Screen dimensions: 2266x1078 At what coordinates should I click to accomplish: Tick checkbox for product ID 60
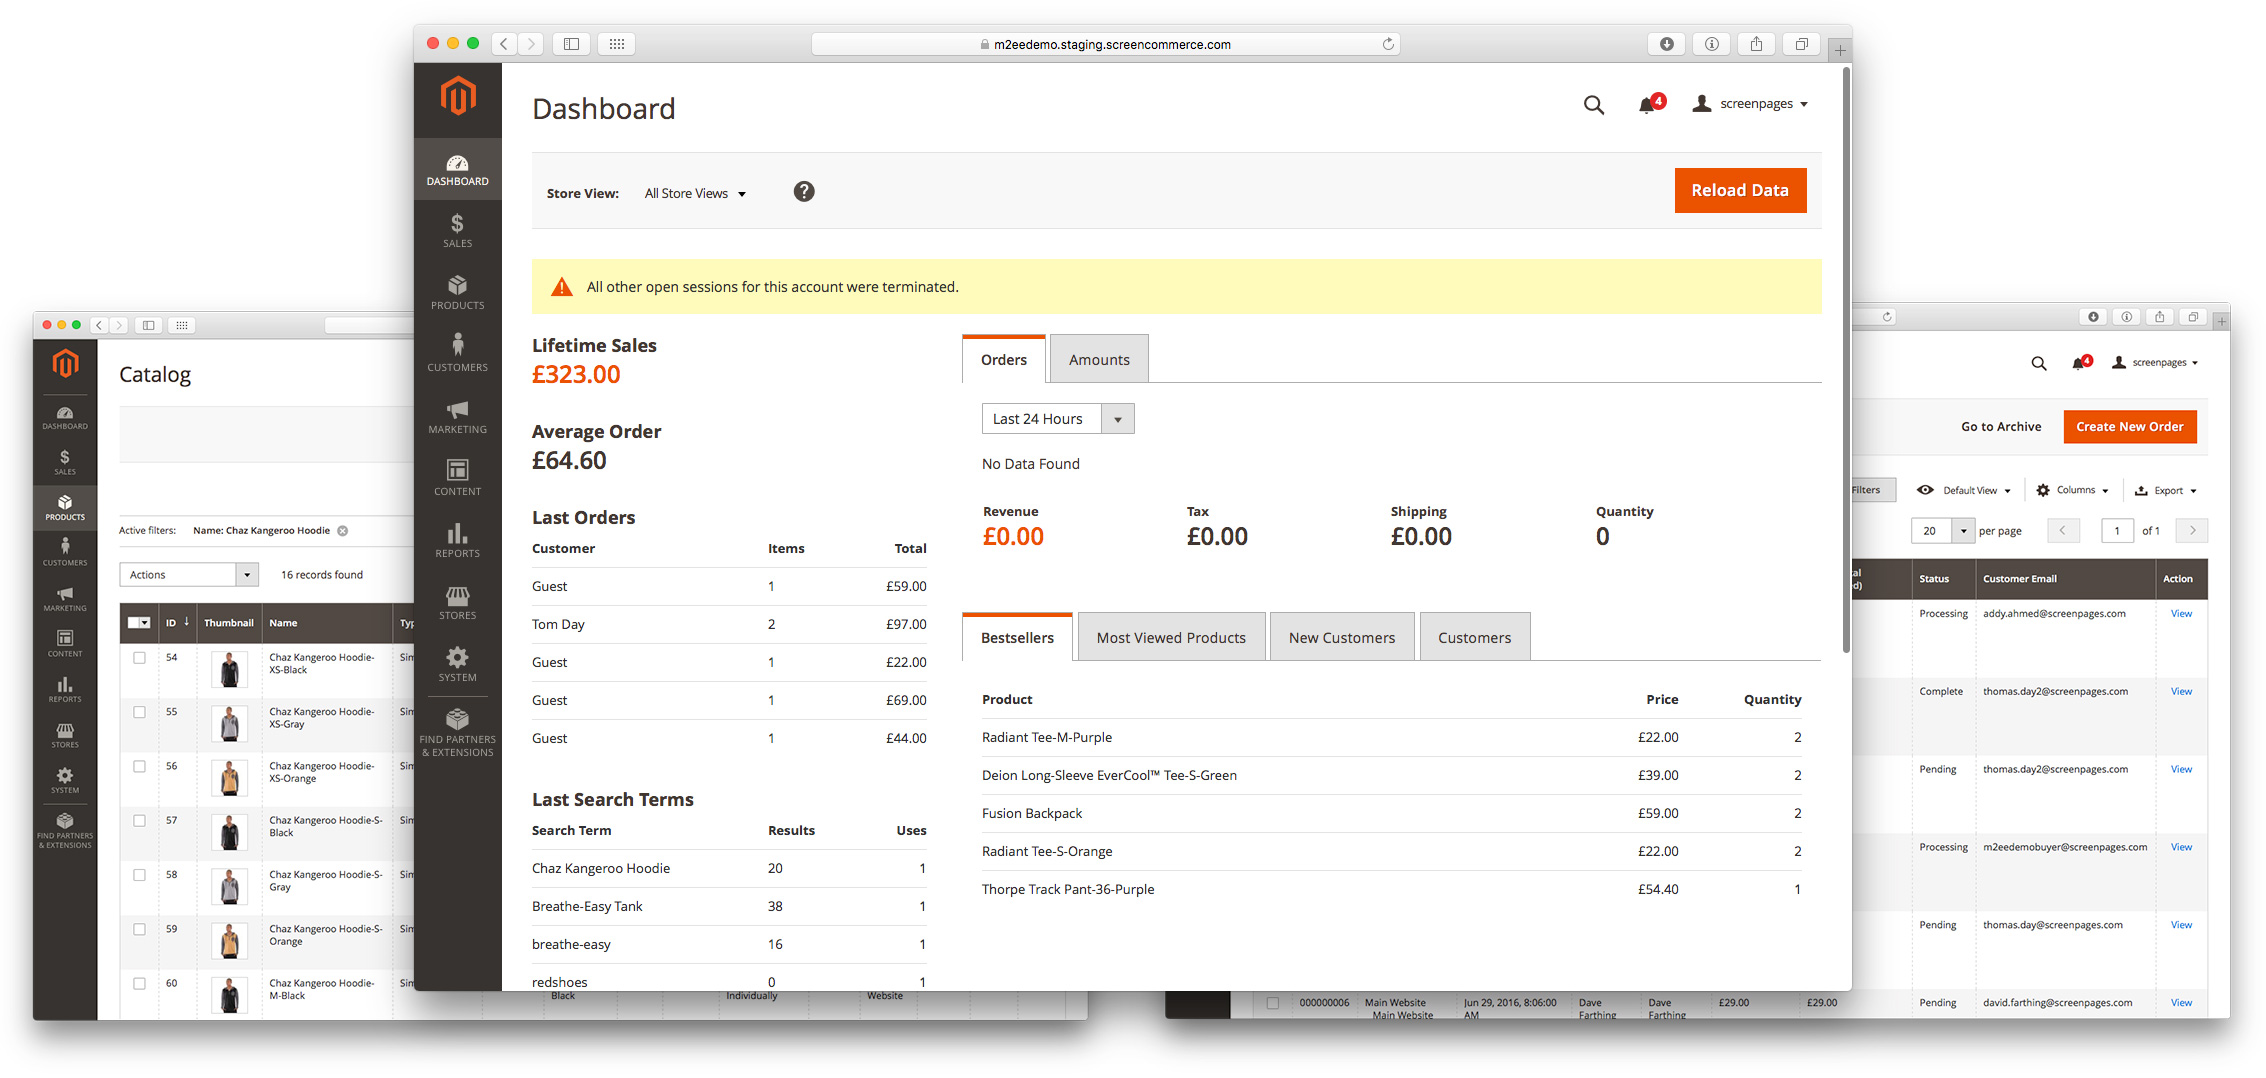(x=140, y=983)
